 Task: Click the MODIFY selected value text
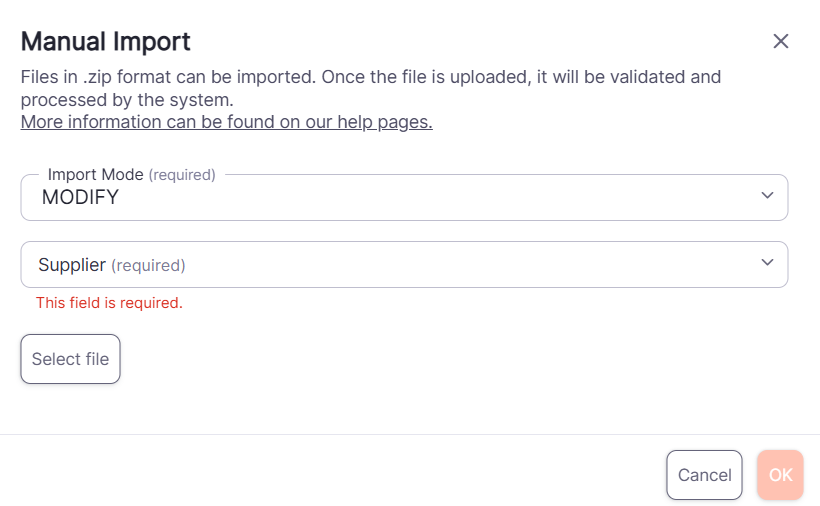click(80, 198)
